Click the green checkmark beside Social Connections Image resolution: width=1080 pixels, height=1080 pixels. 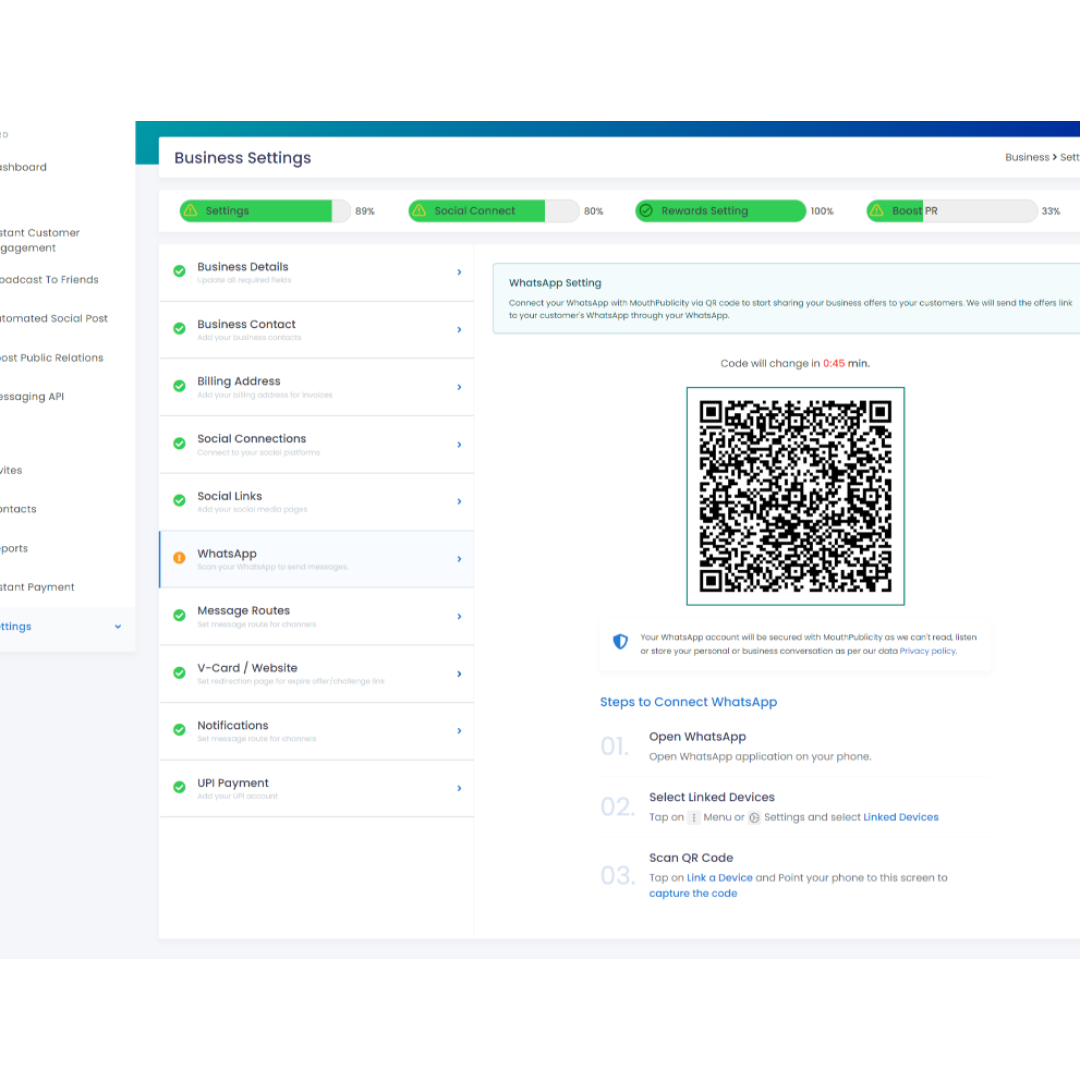179,444
